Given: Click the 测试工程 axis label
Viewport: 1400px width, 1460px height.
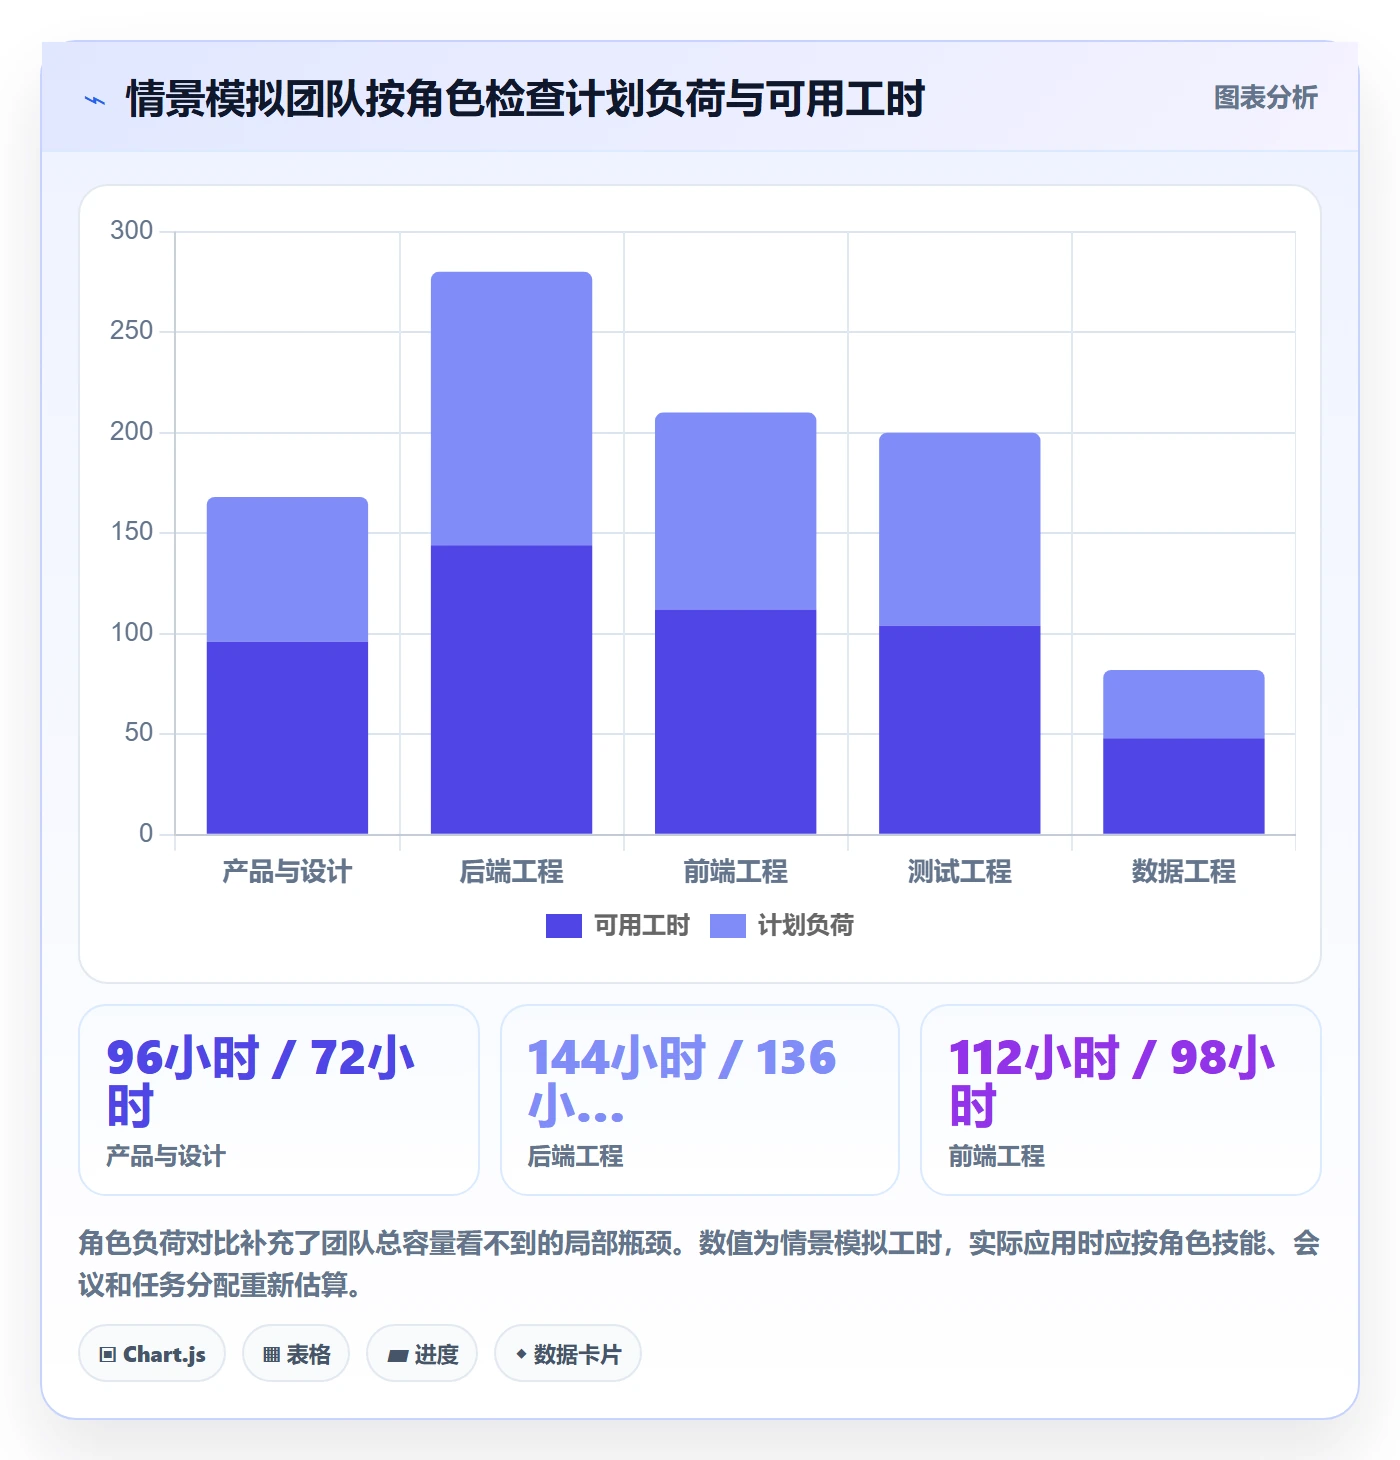Looking at the screenshot, I should click(959, 872).
